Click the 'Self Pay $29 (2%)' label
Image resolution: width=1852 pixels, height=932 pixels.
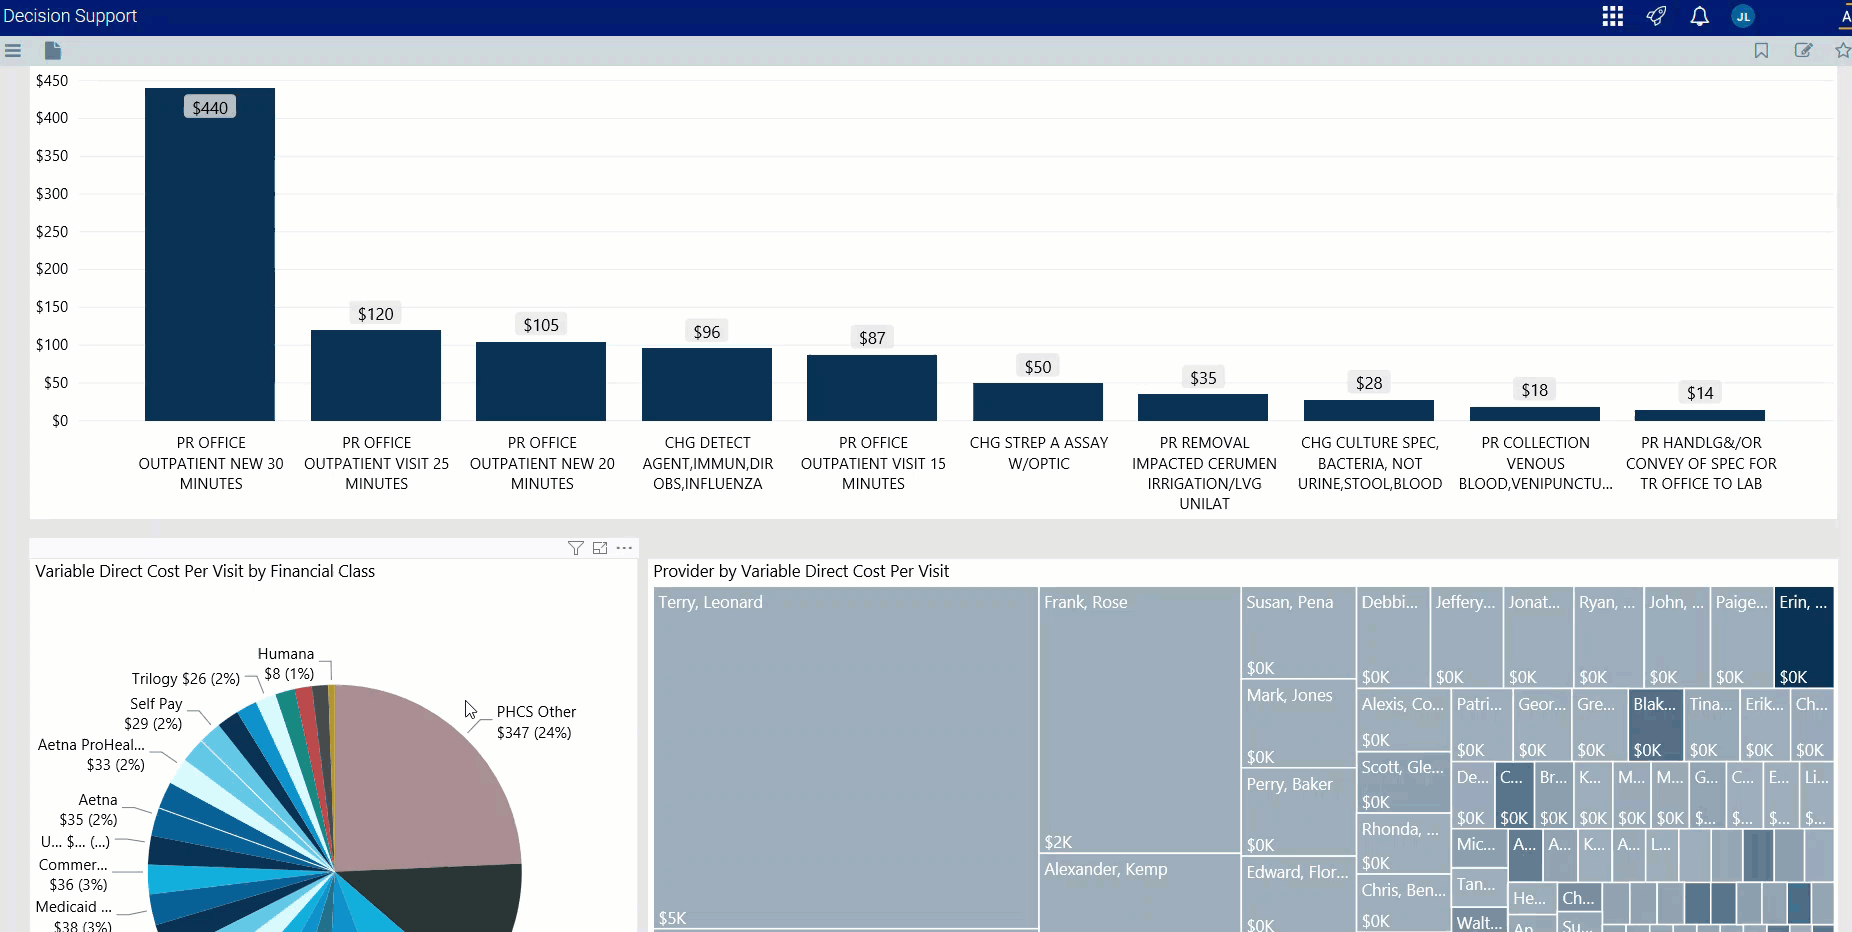coord(154,714)
